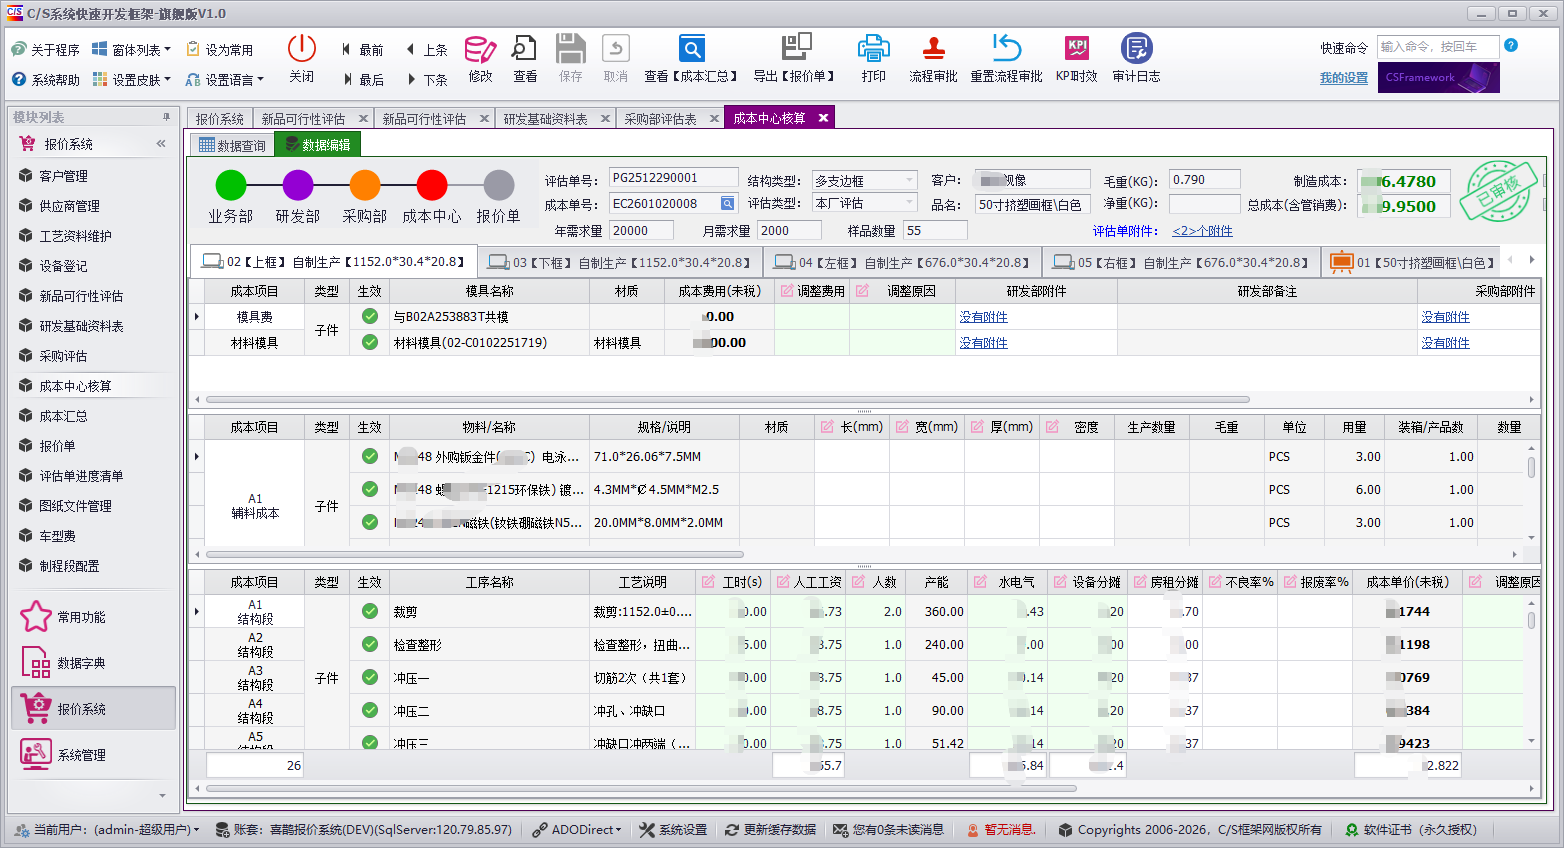Open 模具费 row 研发部附件 没有附件 link
1564x848 pixels.
[984, 317]
